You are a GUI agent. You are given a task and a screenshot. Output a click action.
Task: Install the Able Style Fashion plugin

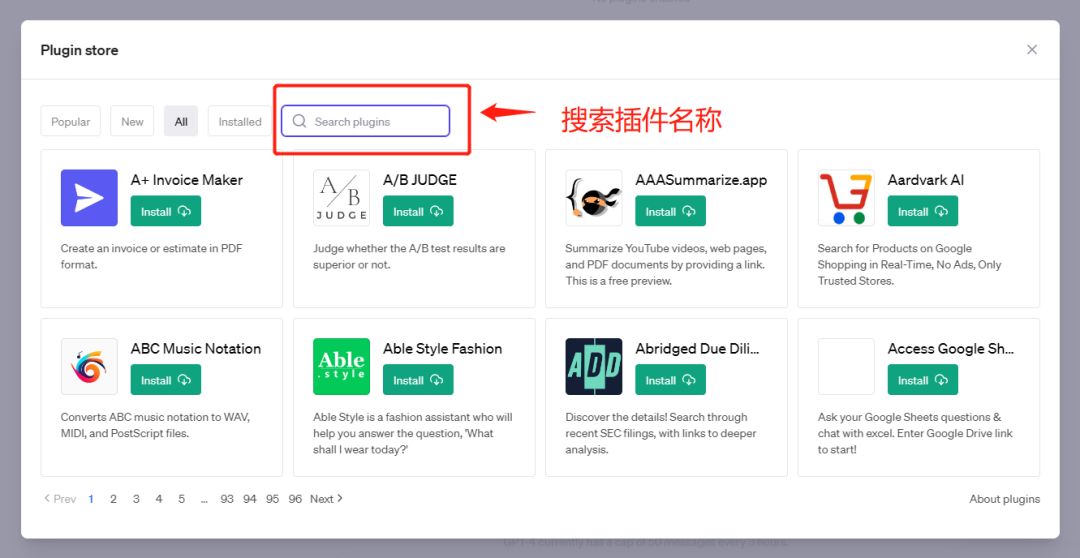(418, 380)
